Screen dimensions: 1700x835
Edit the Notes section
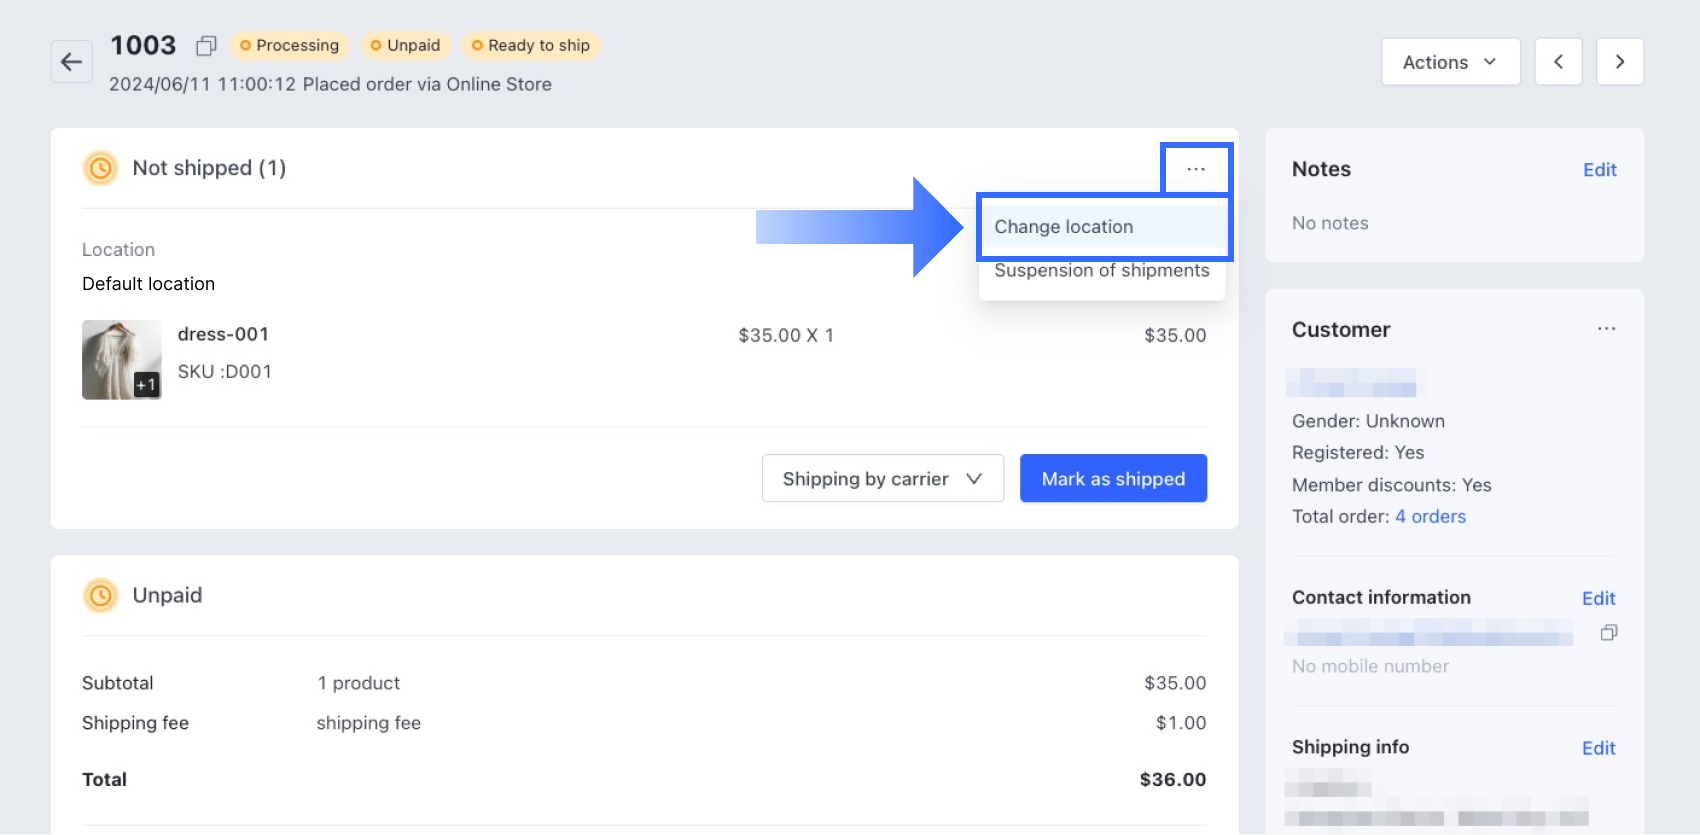(1599, 170)
